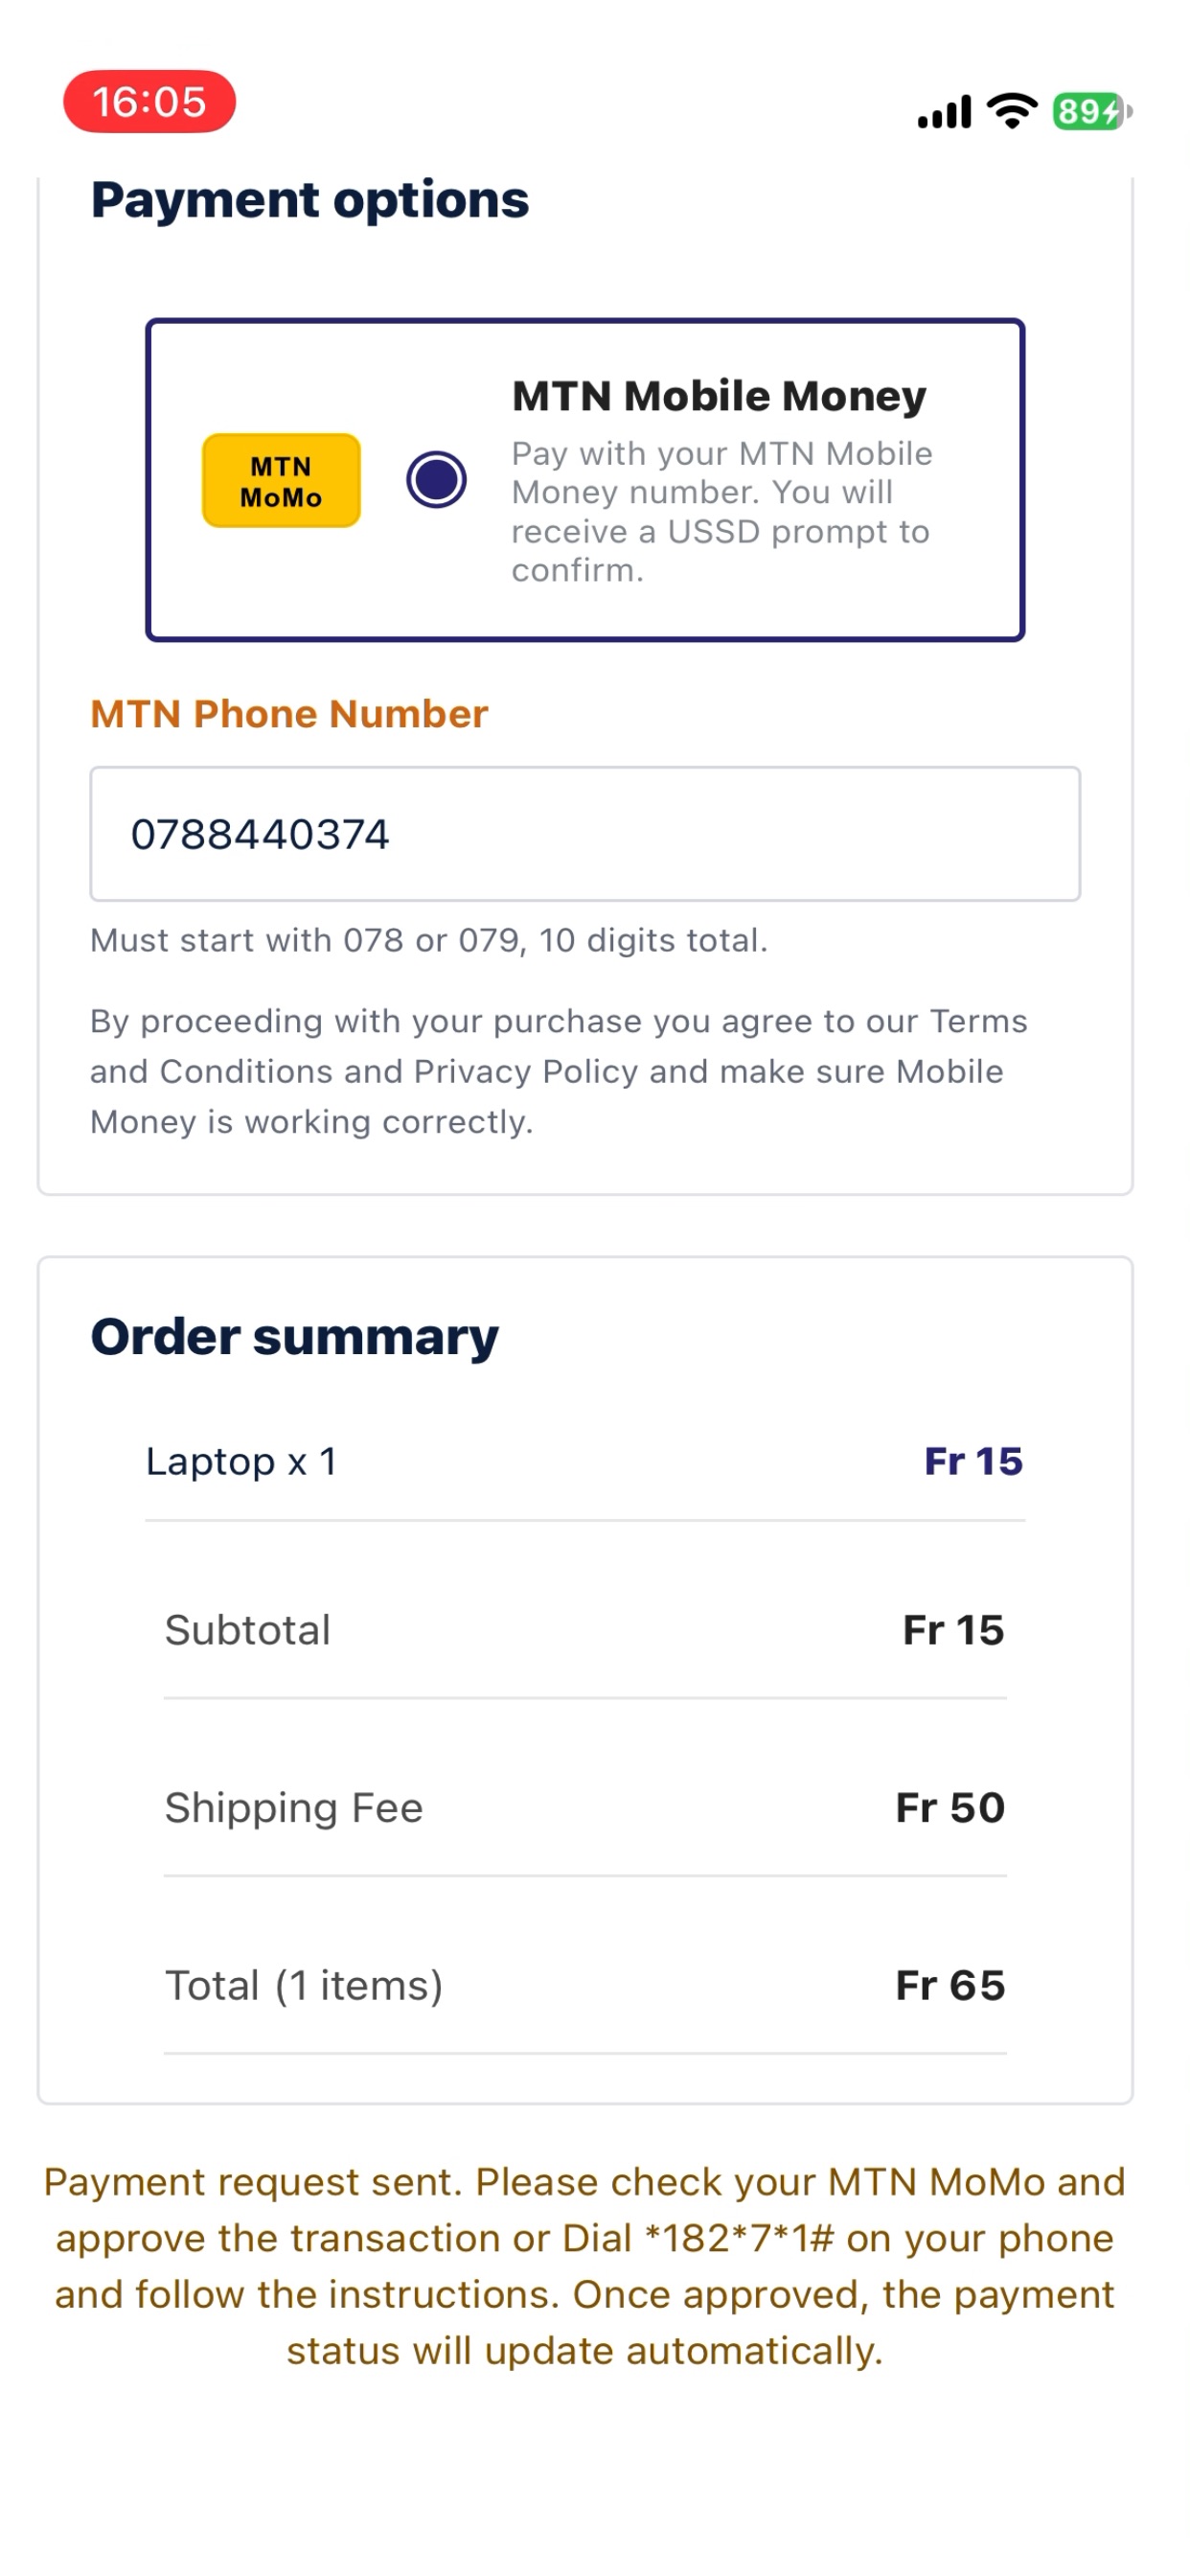The height and width of the screenshot is (2576, 1190).
Task: Tap the Fr 65 total amount
Action: (x=950, y=1985)
